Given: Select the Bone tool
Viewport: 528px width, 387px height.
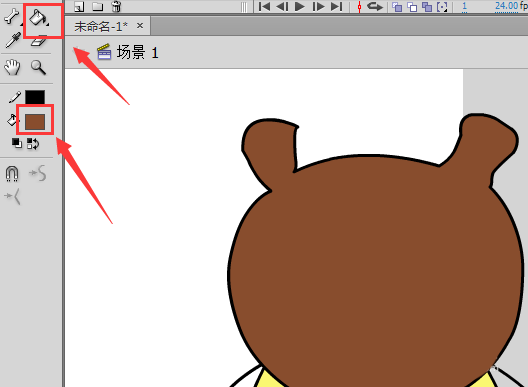Looking at the screenshot, I should (x=12, y=17).
